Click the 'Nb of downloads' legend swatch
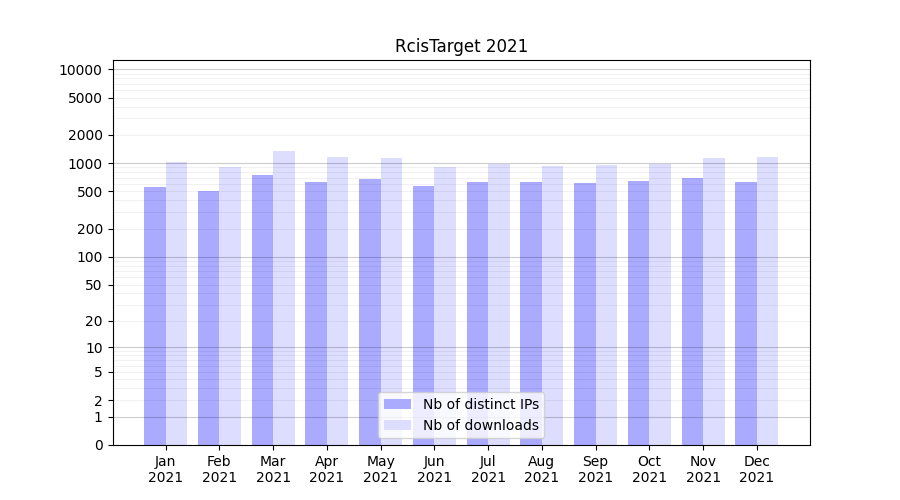The height and width of the screenshot is (500, 900). point(397,425)
